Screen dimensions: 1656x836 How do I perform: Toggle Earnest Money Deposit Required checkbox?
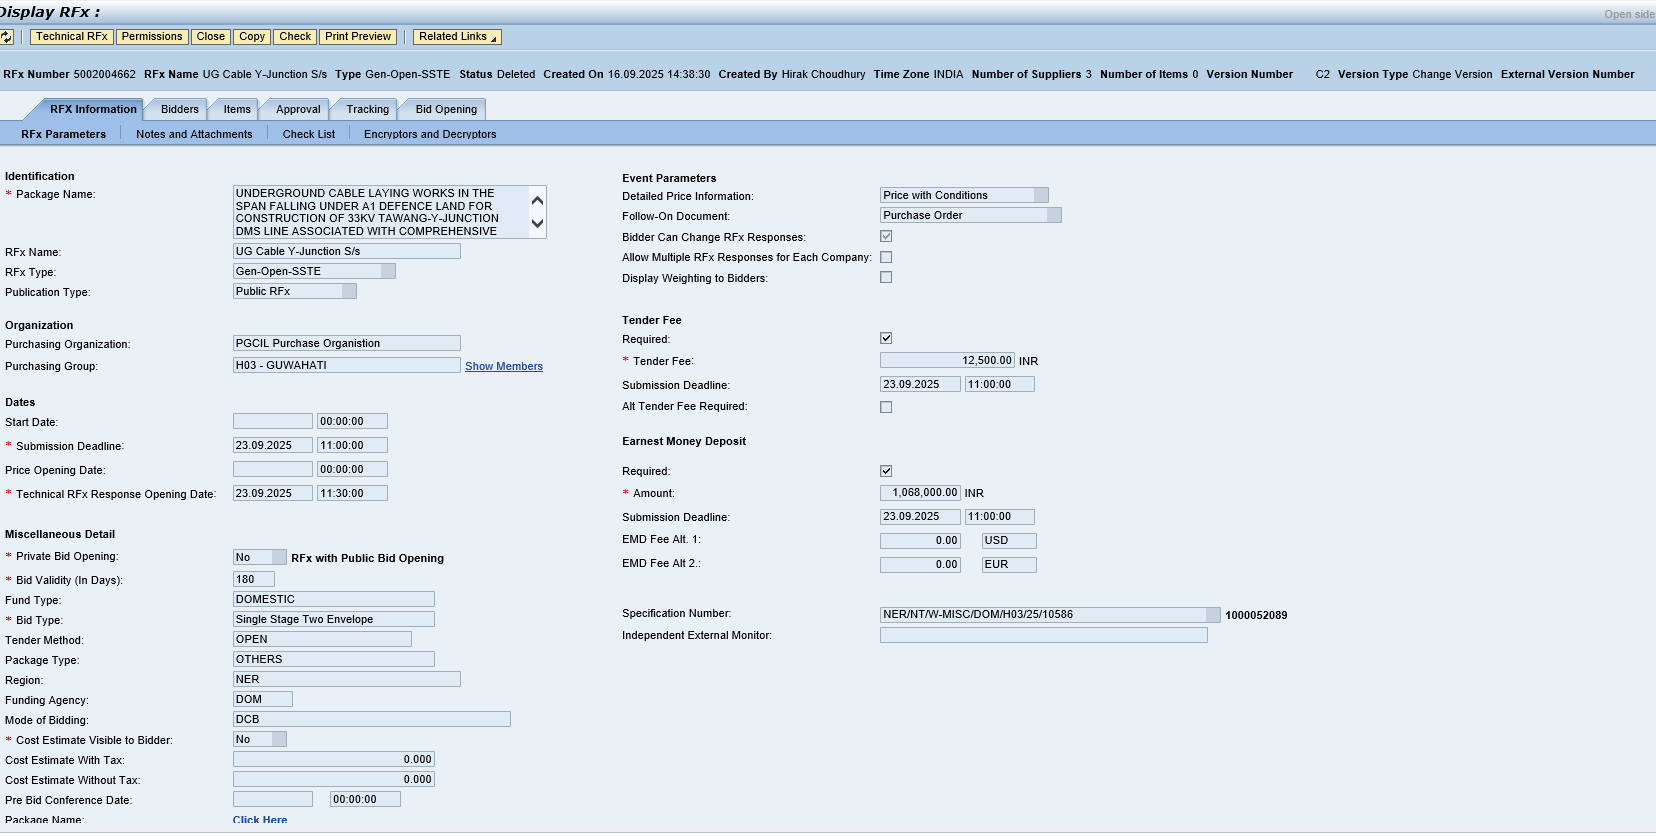point(886,471)
